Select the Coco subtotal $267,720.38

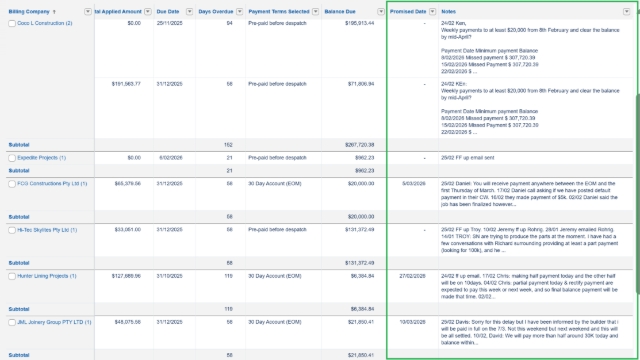pos(359,144)
